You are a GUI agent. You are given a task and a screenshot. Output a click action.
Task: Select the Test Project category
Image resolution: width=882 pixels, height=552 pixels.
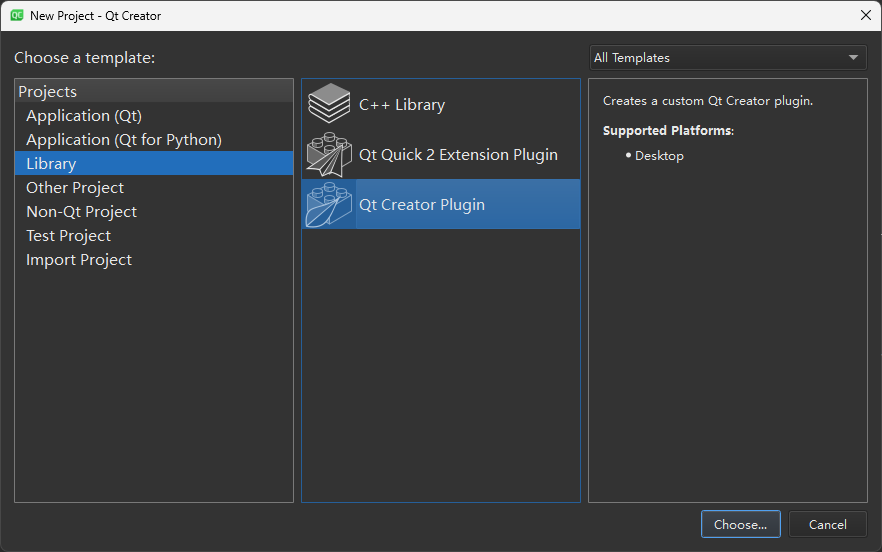click(154, 236)
